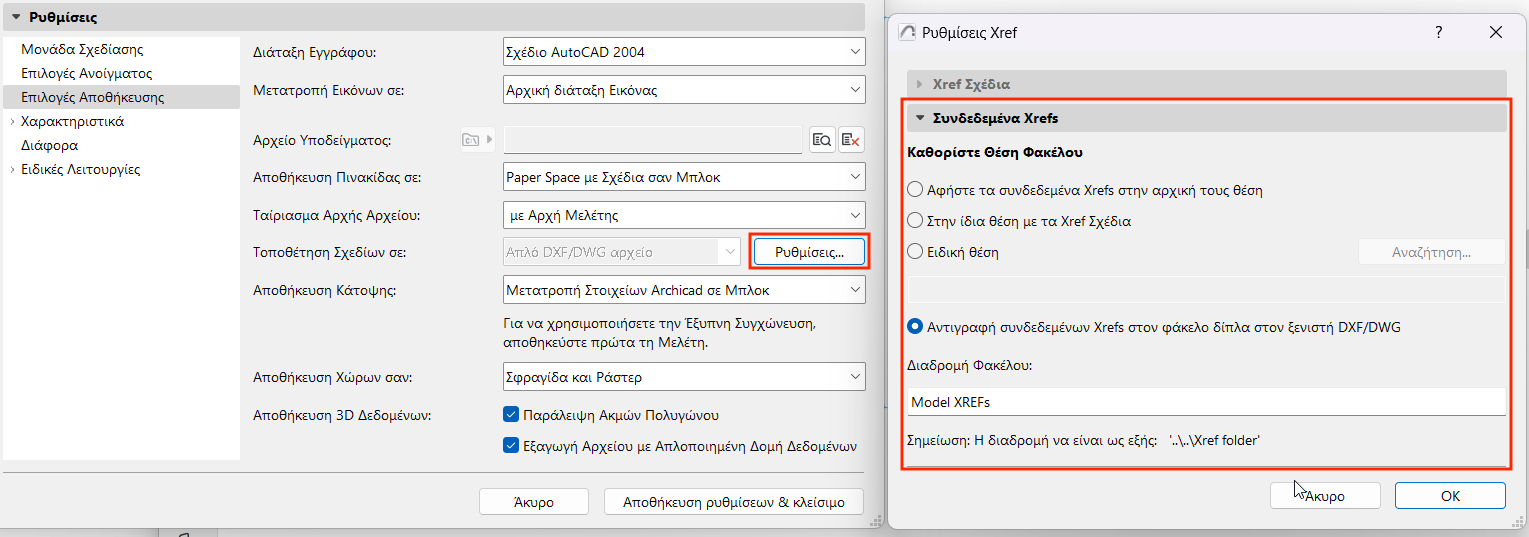This screenshot has width=1529, height=537.
Task: Select 'Στην ίδια θέση με τα Xref Σχέδια'
Action: pos(914,220)
